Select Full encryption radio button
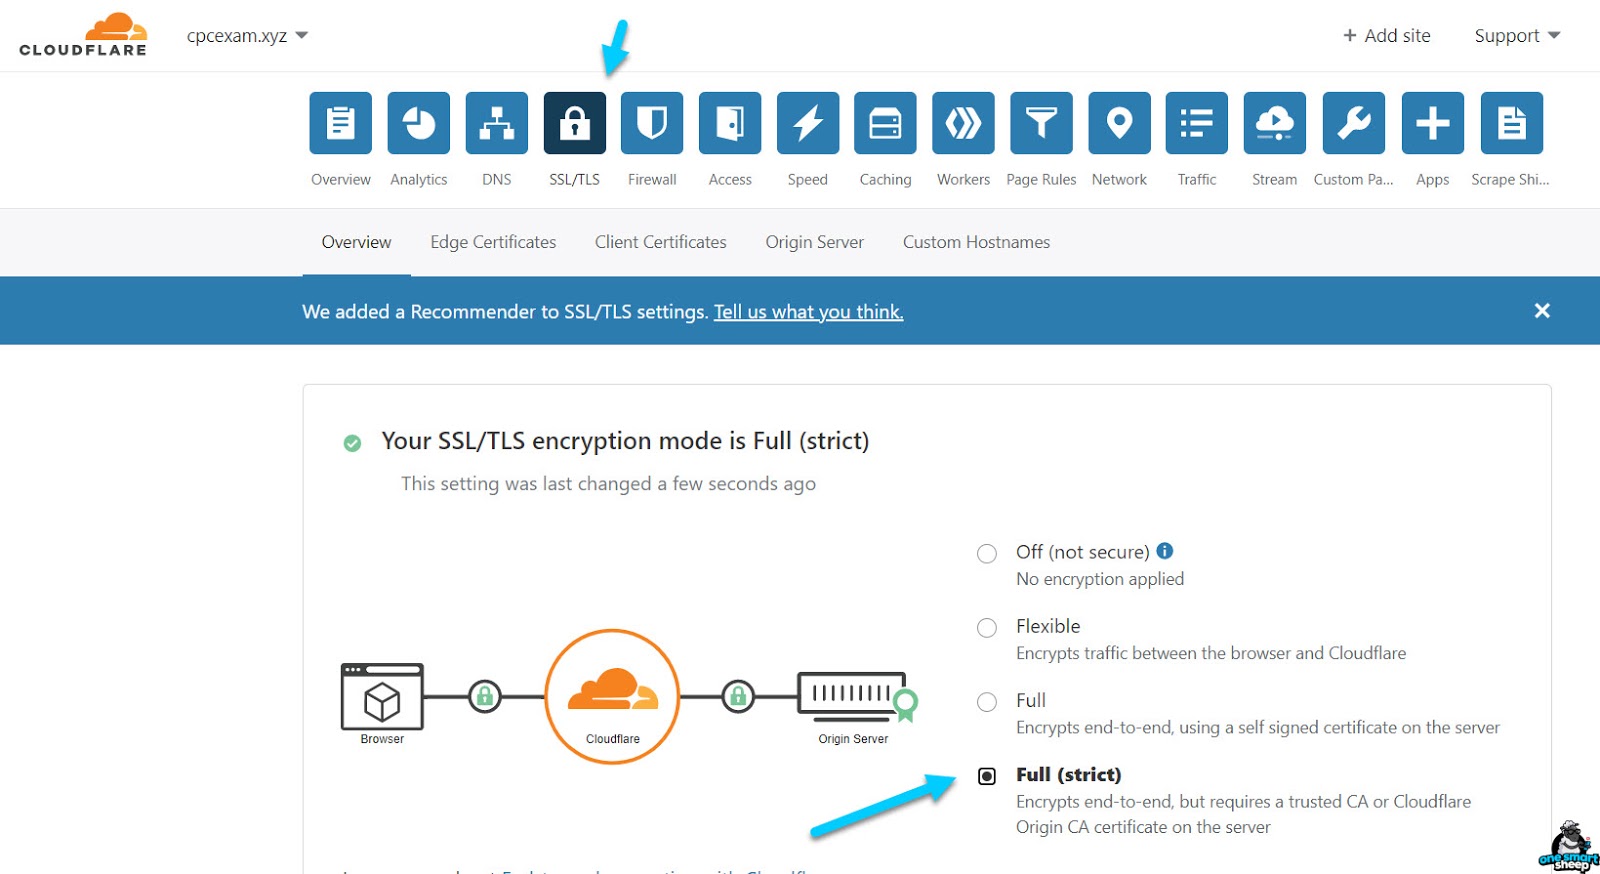Screen dimensions: 1600x874 coord(987,701)
